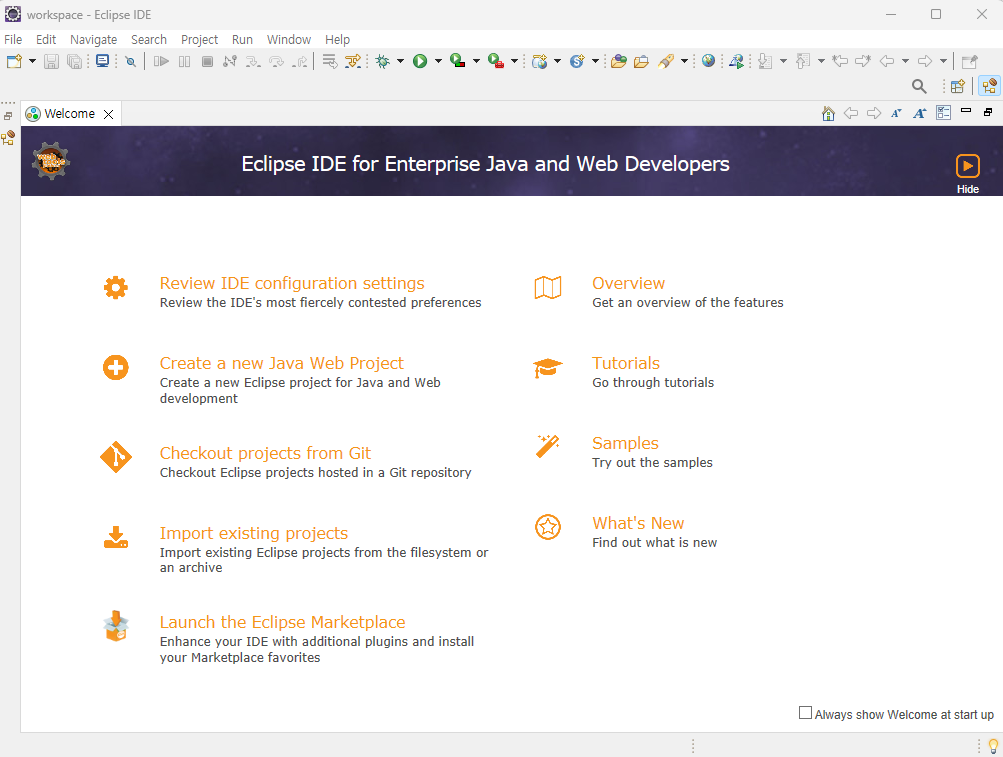Click the Open Perspective icon
The height and width of the screenshot is (757, 1003).
[x=958, y=86]
